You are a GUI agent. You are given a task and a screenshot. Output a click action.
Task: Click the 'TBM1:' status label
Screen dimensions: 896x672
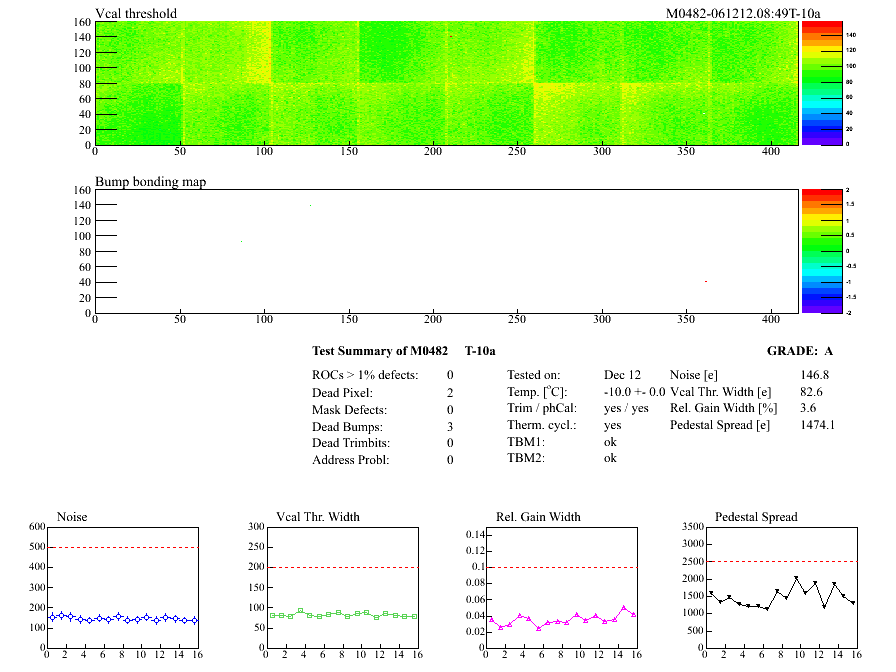pos(526,441)
